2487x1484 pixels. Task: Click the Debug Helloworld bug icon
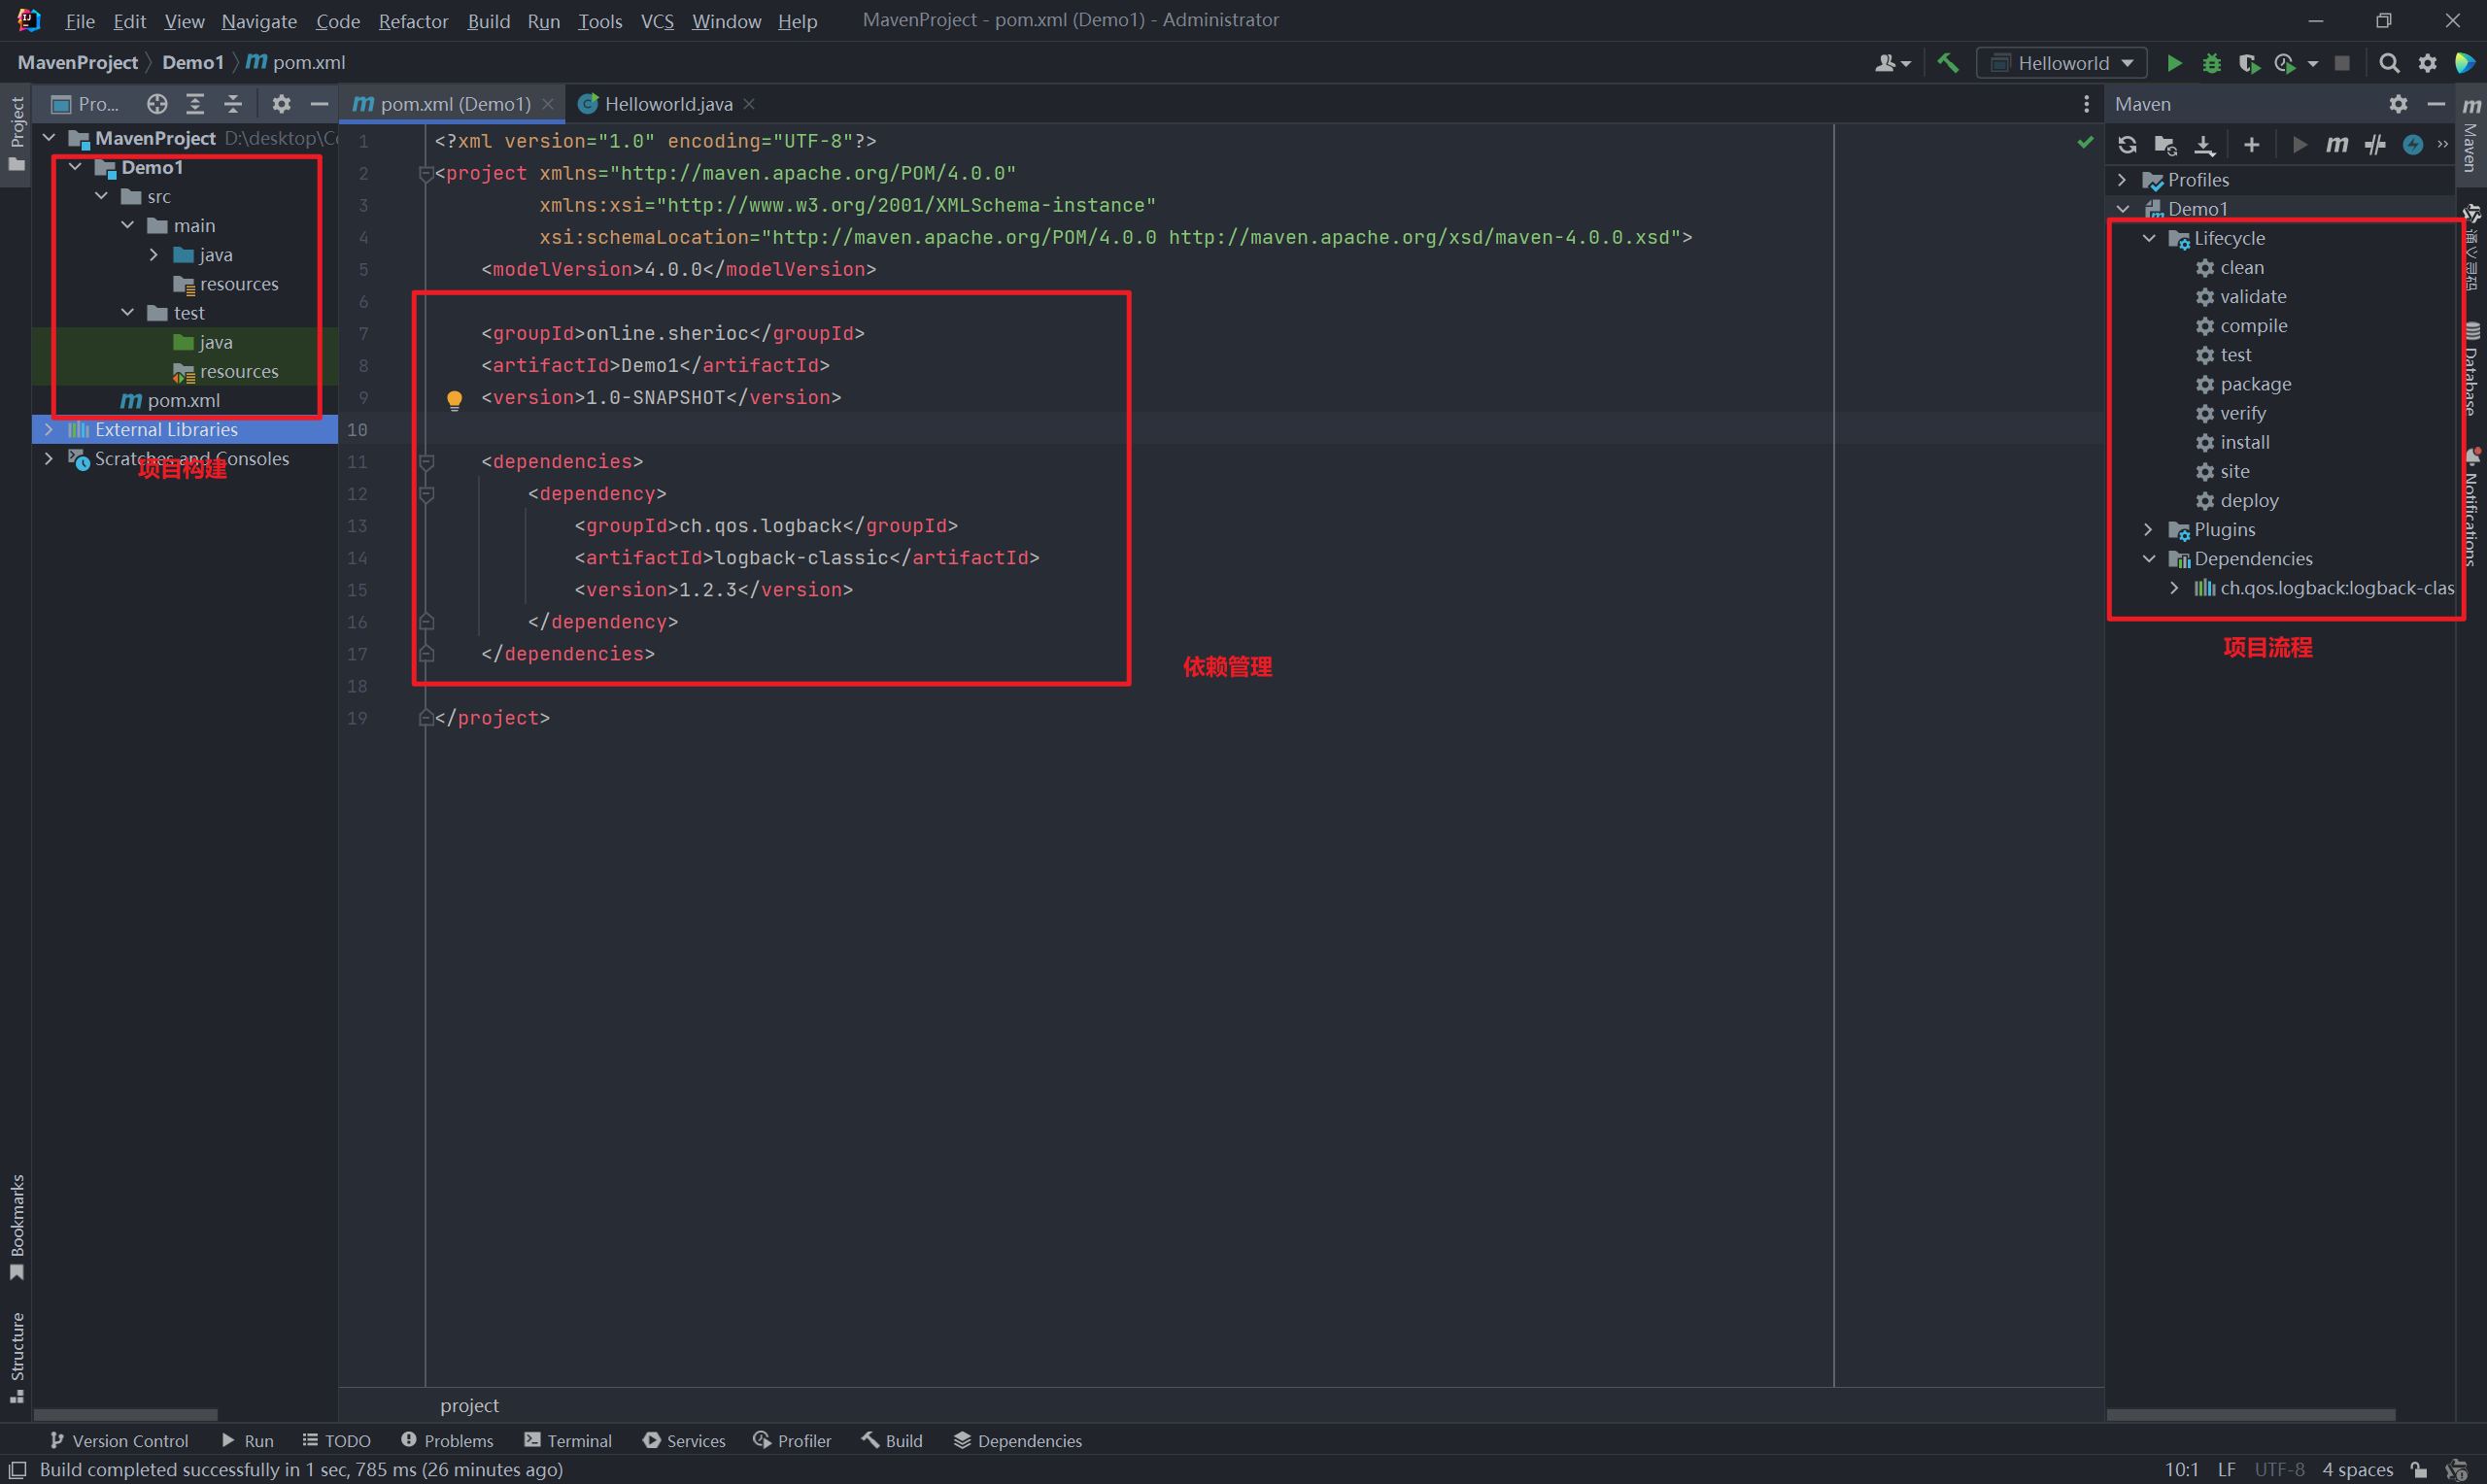coord(2212,63)
